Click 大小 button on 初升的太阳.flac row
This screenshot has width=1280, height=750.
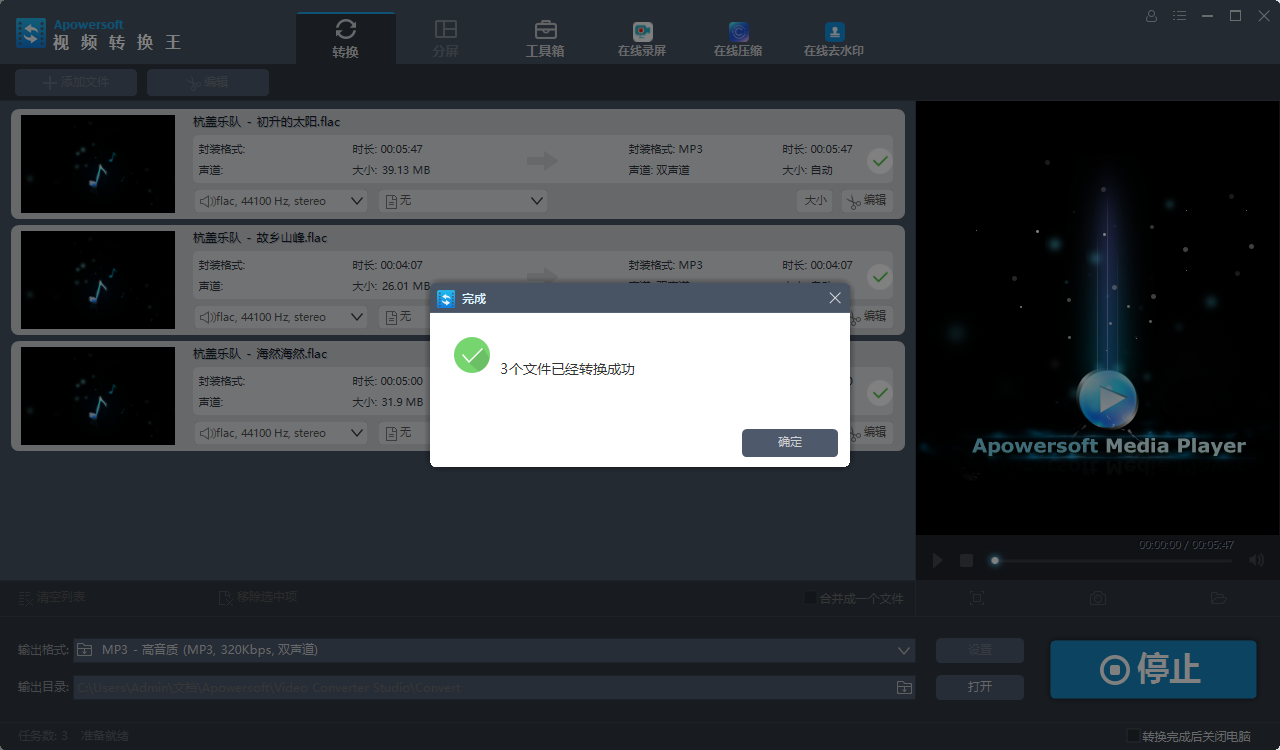point(816,200)
